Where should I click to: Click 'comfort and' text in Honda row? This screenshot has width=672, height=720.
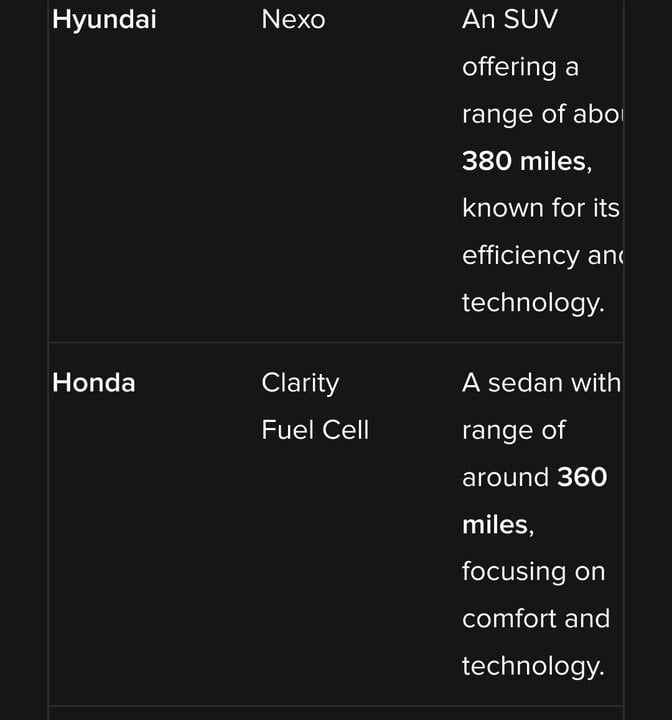[536, 619]
